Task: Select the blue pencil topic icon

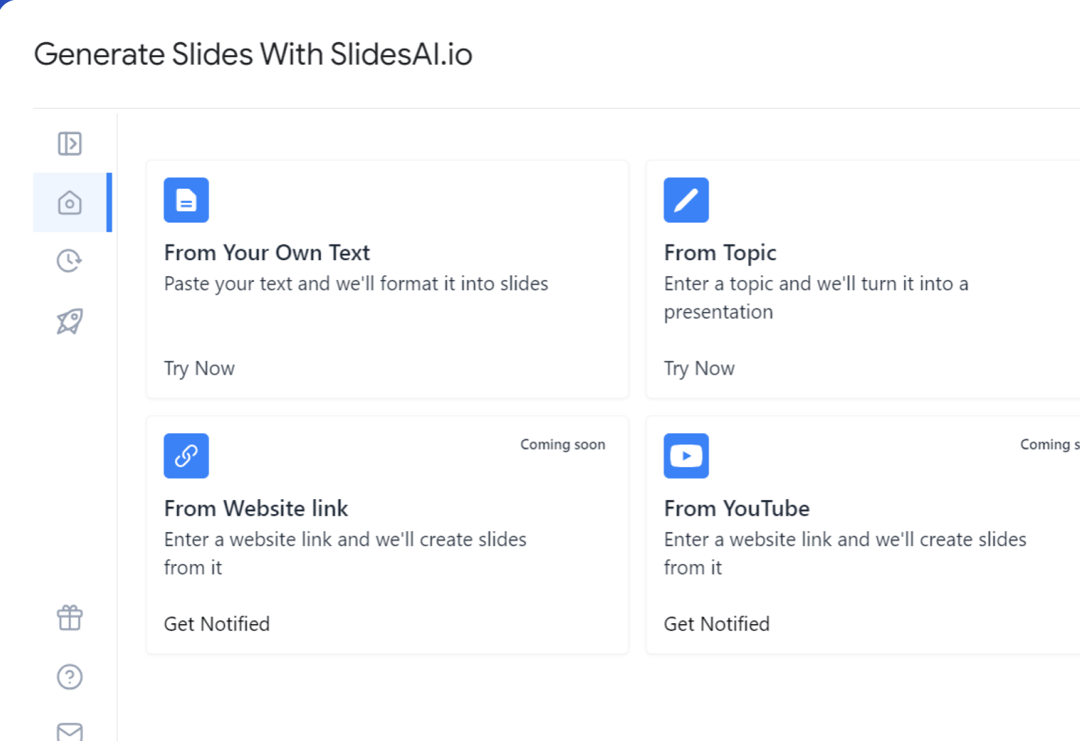Action: coord(686,200)
